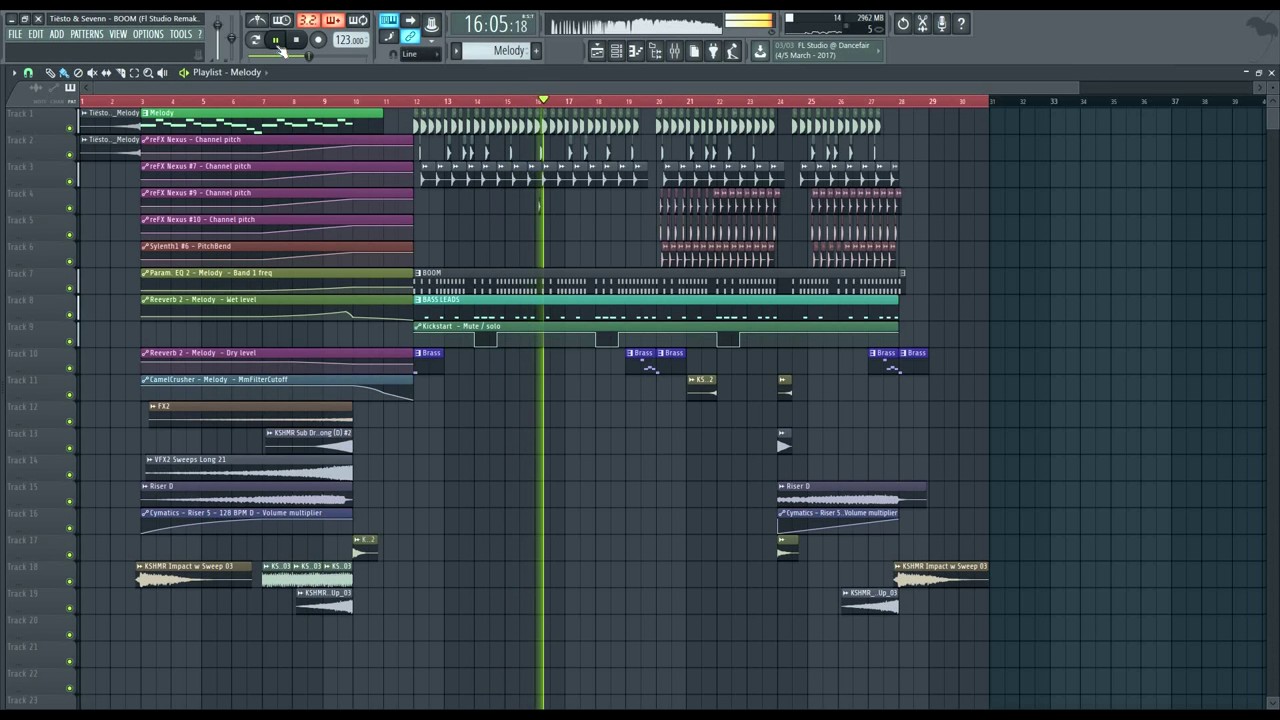Click bar 21 on the timeline ruler
This screenshot has height=720, width=1280.
pos(689,101)
